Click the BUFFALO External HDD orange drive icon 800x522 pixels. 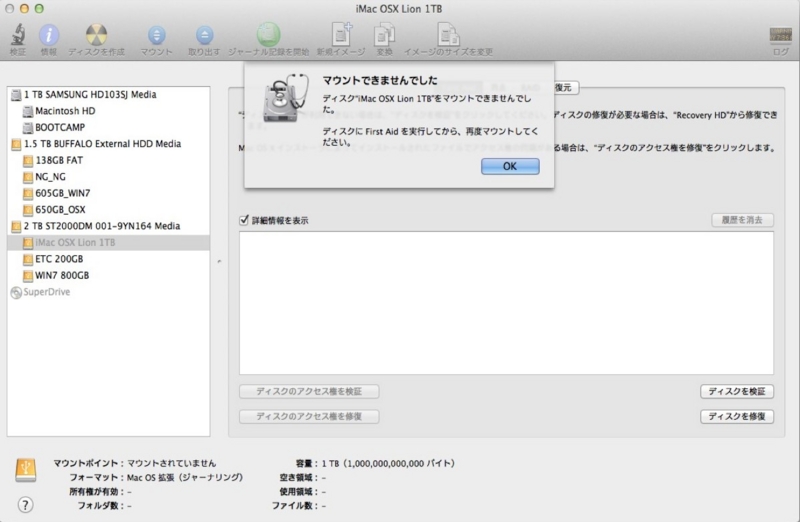coord(16,144)
